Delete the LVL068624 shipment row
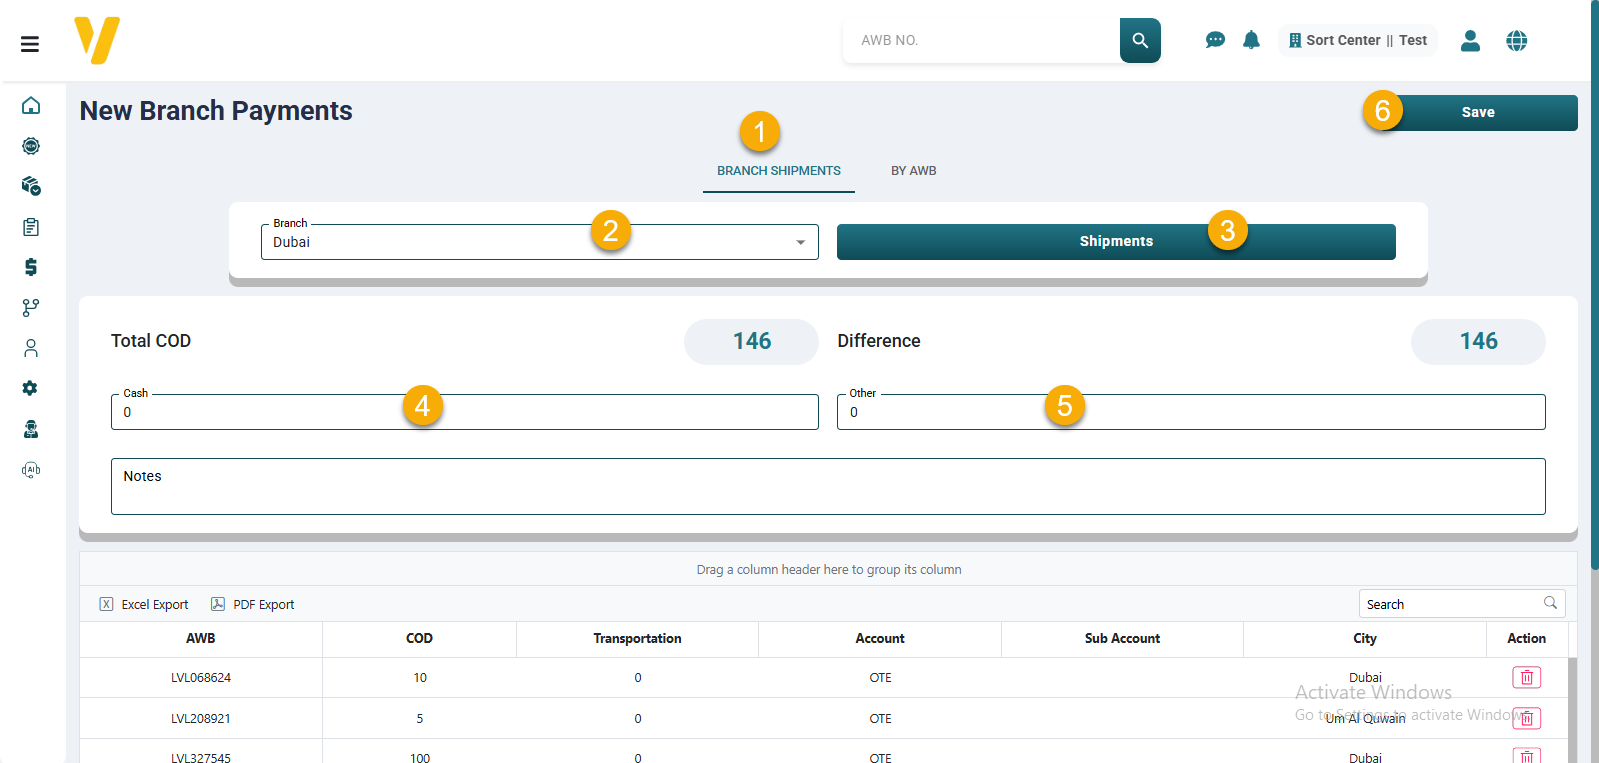 click(x=1526, y=678)
